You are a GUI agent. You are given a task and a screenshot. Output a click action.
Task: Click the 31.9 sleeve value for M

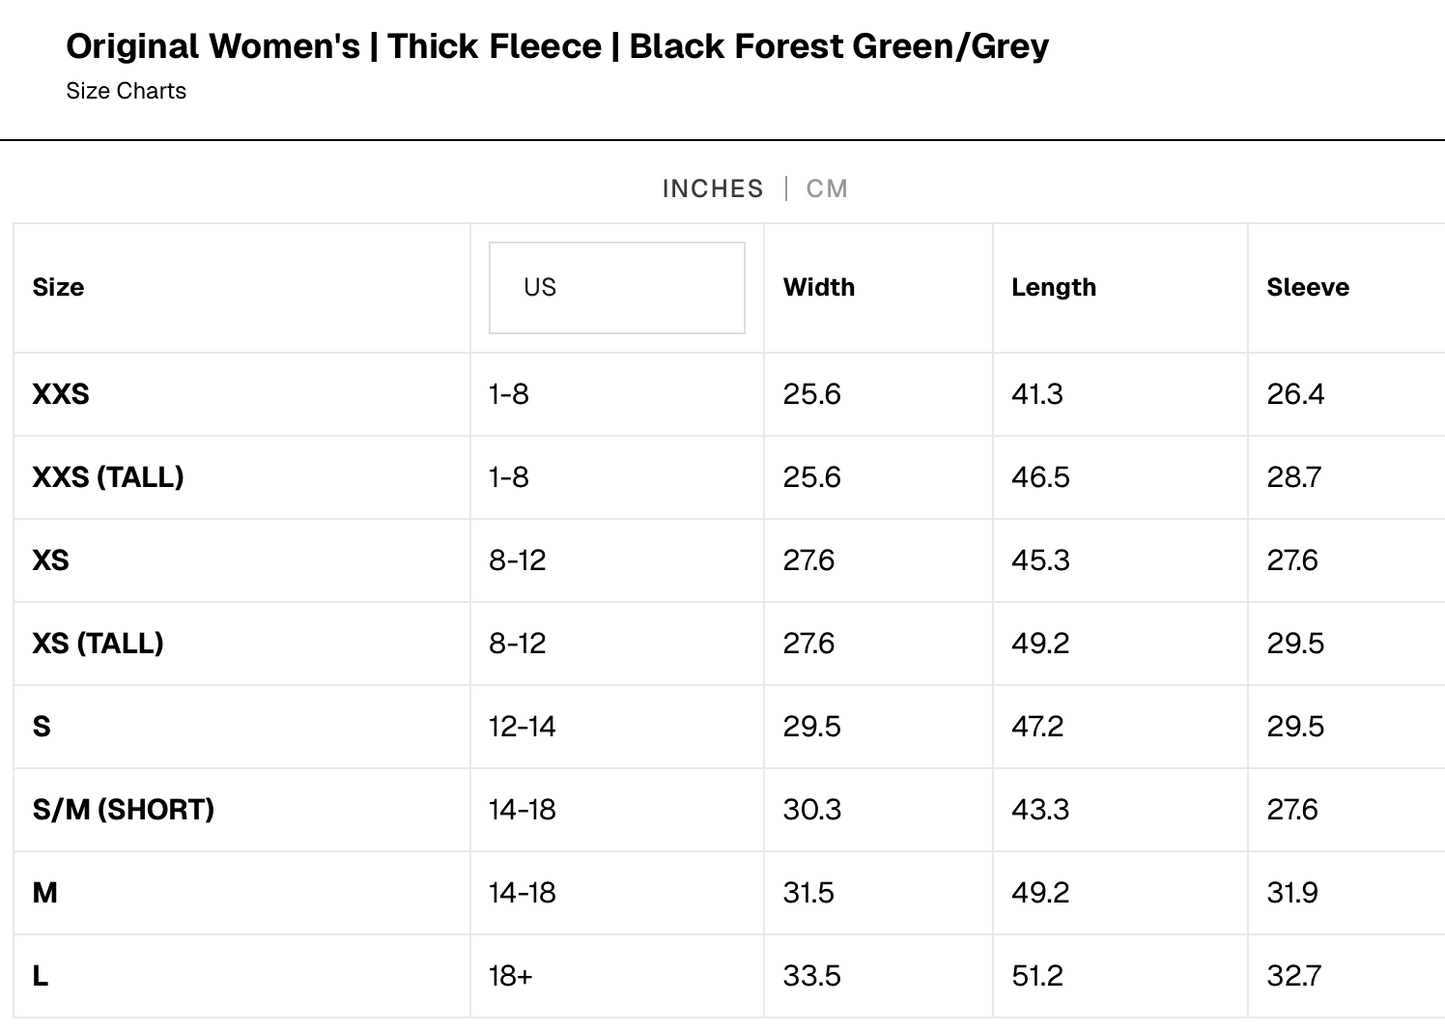pyautogui.click(x=1292, y=892)
